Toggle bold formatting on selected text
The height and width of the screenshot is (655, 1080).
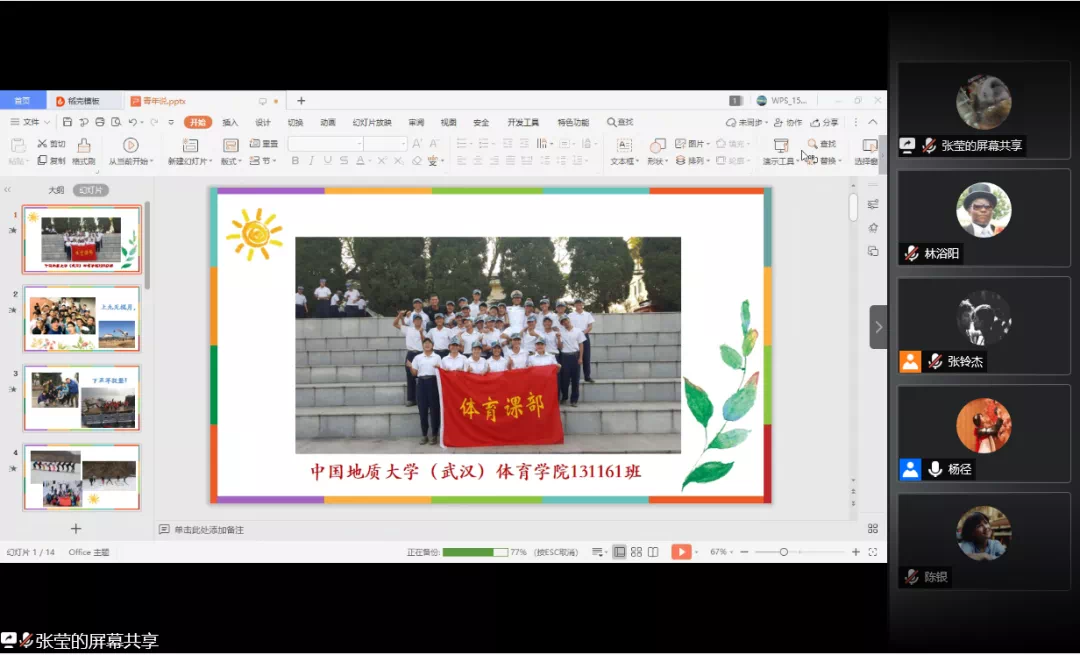coord(296,160)
